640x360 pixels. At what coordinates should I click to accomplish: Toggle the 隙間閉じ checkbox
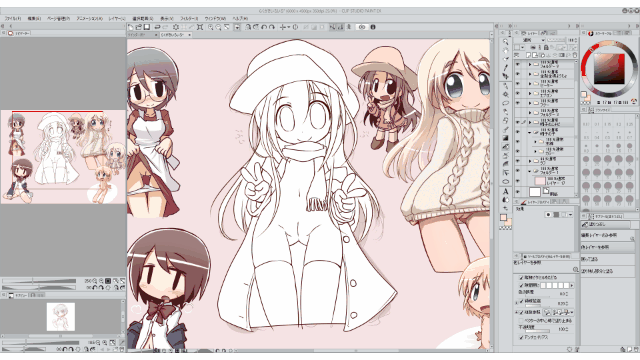pyautogui.click(x=521, y=285)
